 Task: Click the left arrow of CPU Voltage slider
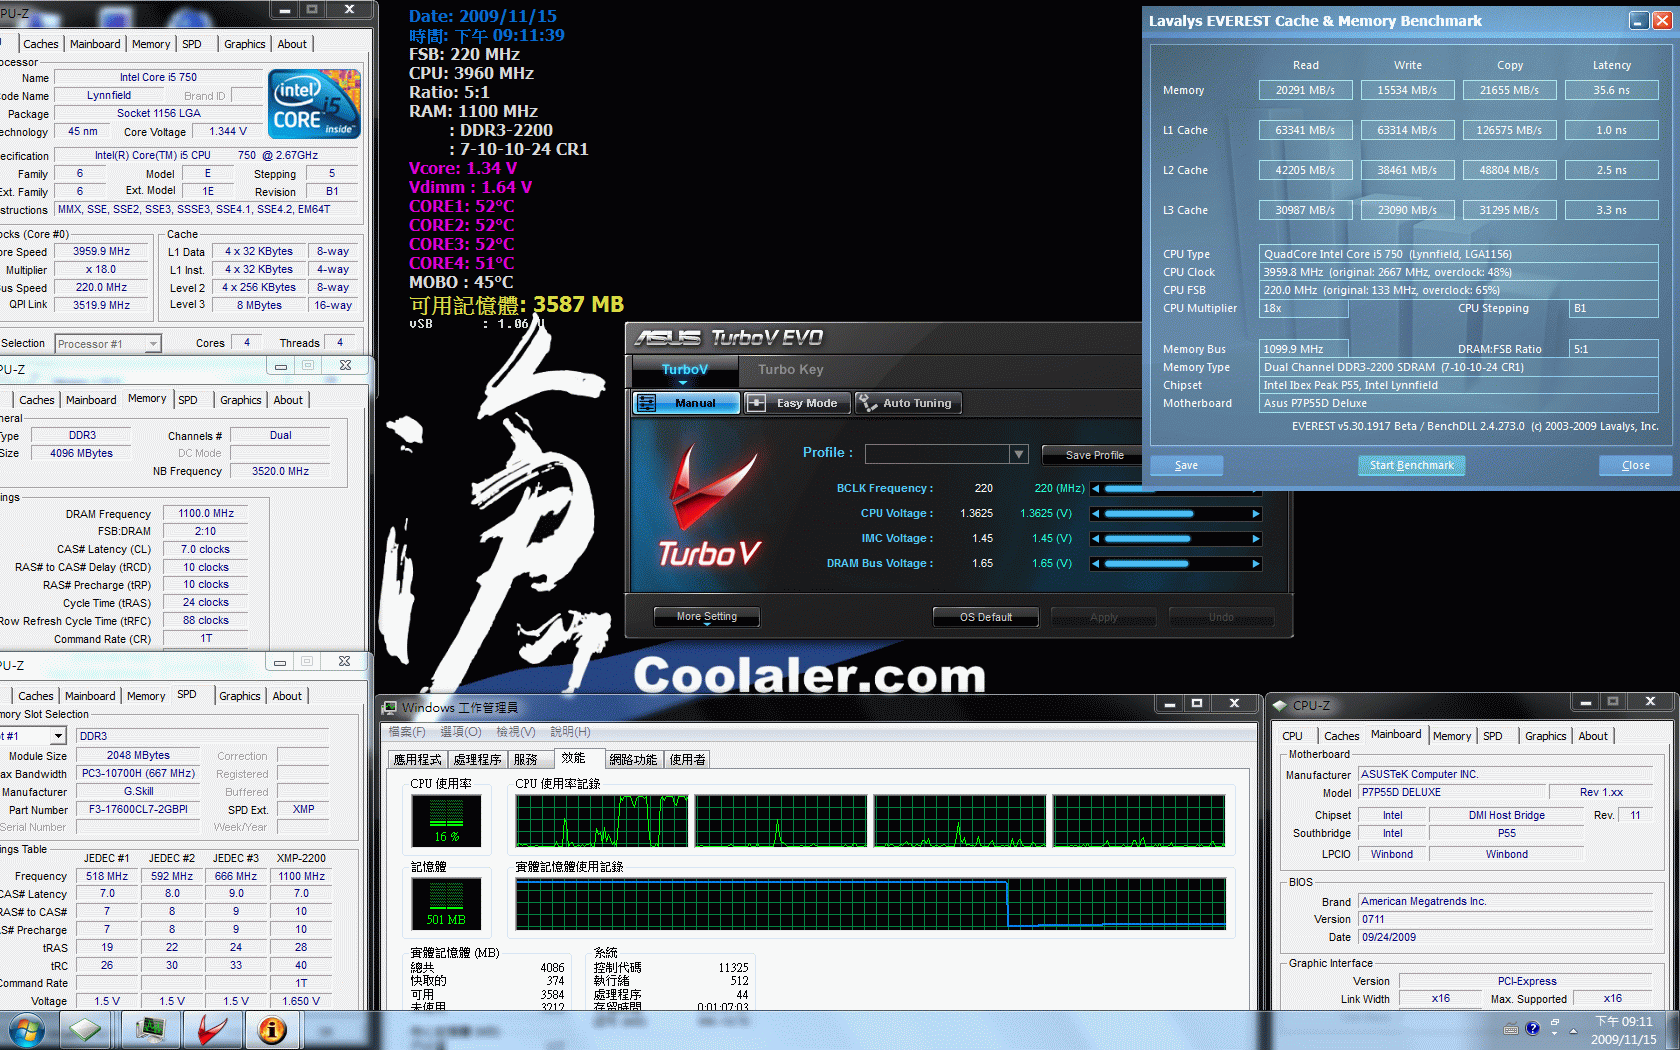tap(1096, 514)
